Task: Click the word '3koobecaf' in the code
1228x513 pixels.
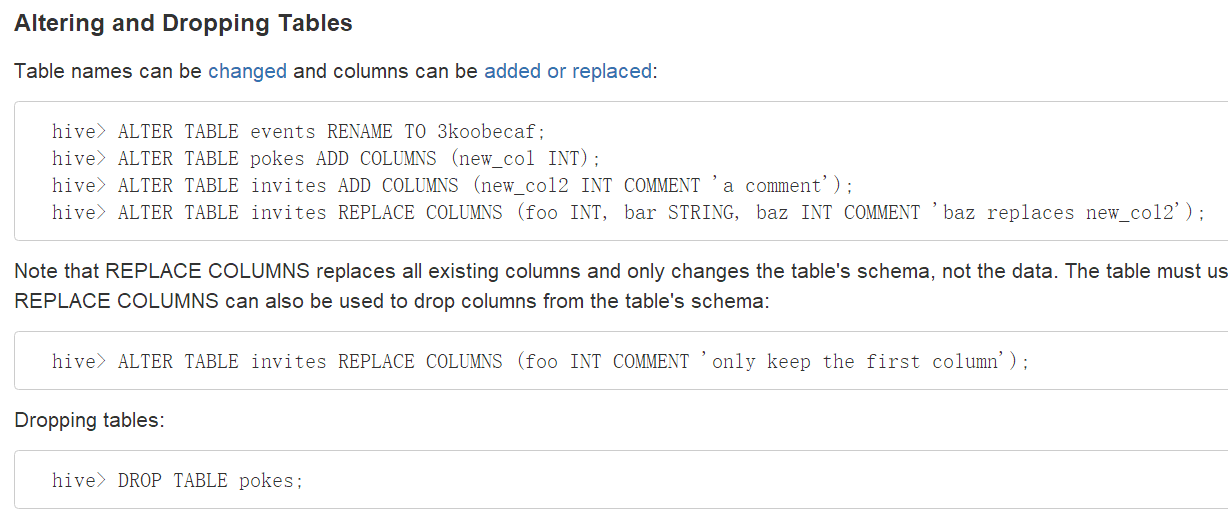Action: [x=491, y=131]
